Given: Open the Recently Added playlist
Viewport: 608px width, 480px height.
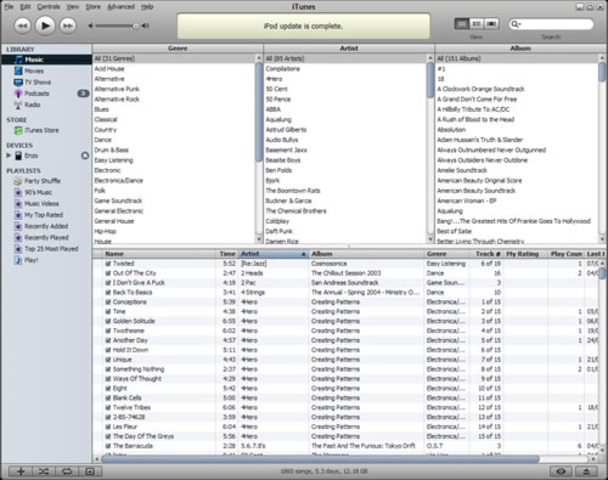Looking at the screenshot, I should coord(47,226).
